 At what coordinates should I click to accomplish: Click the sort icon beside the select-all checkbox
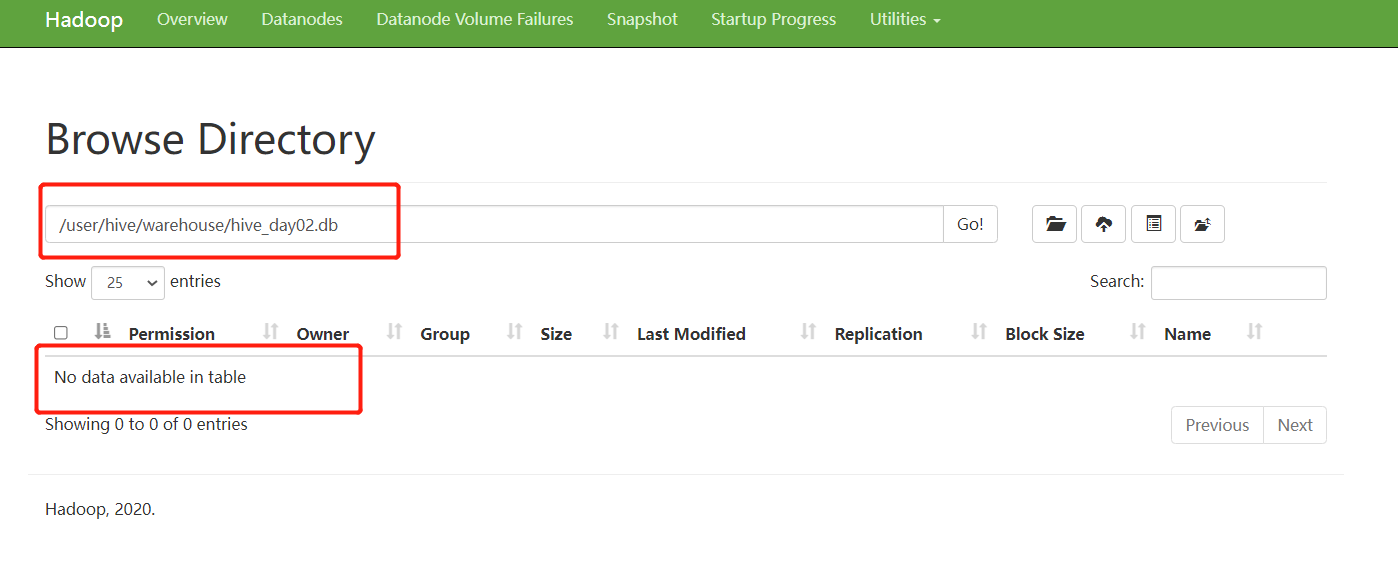click(x=102, y=332)
